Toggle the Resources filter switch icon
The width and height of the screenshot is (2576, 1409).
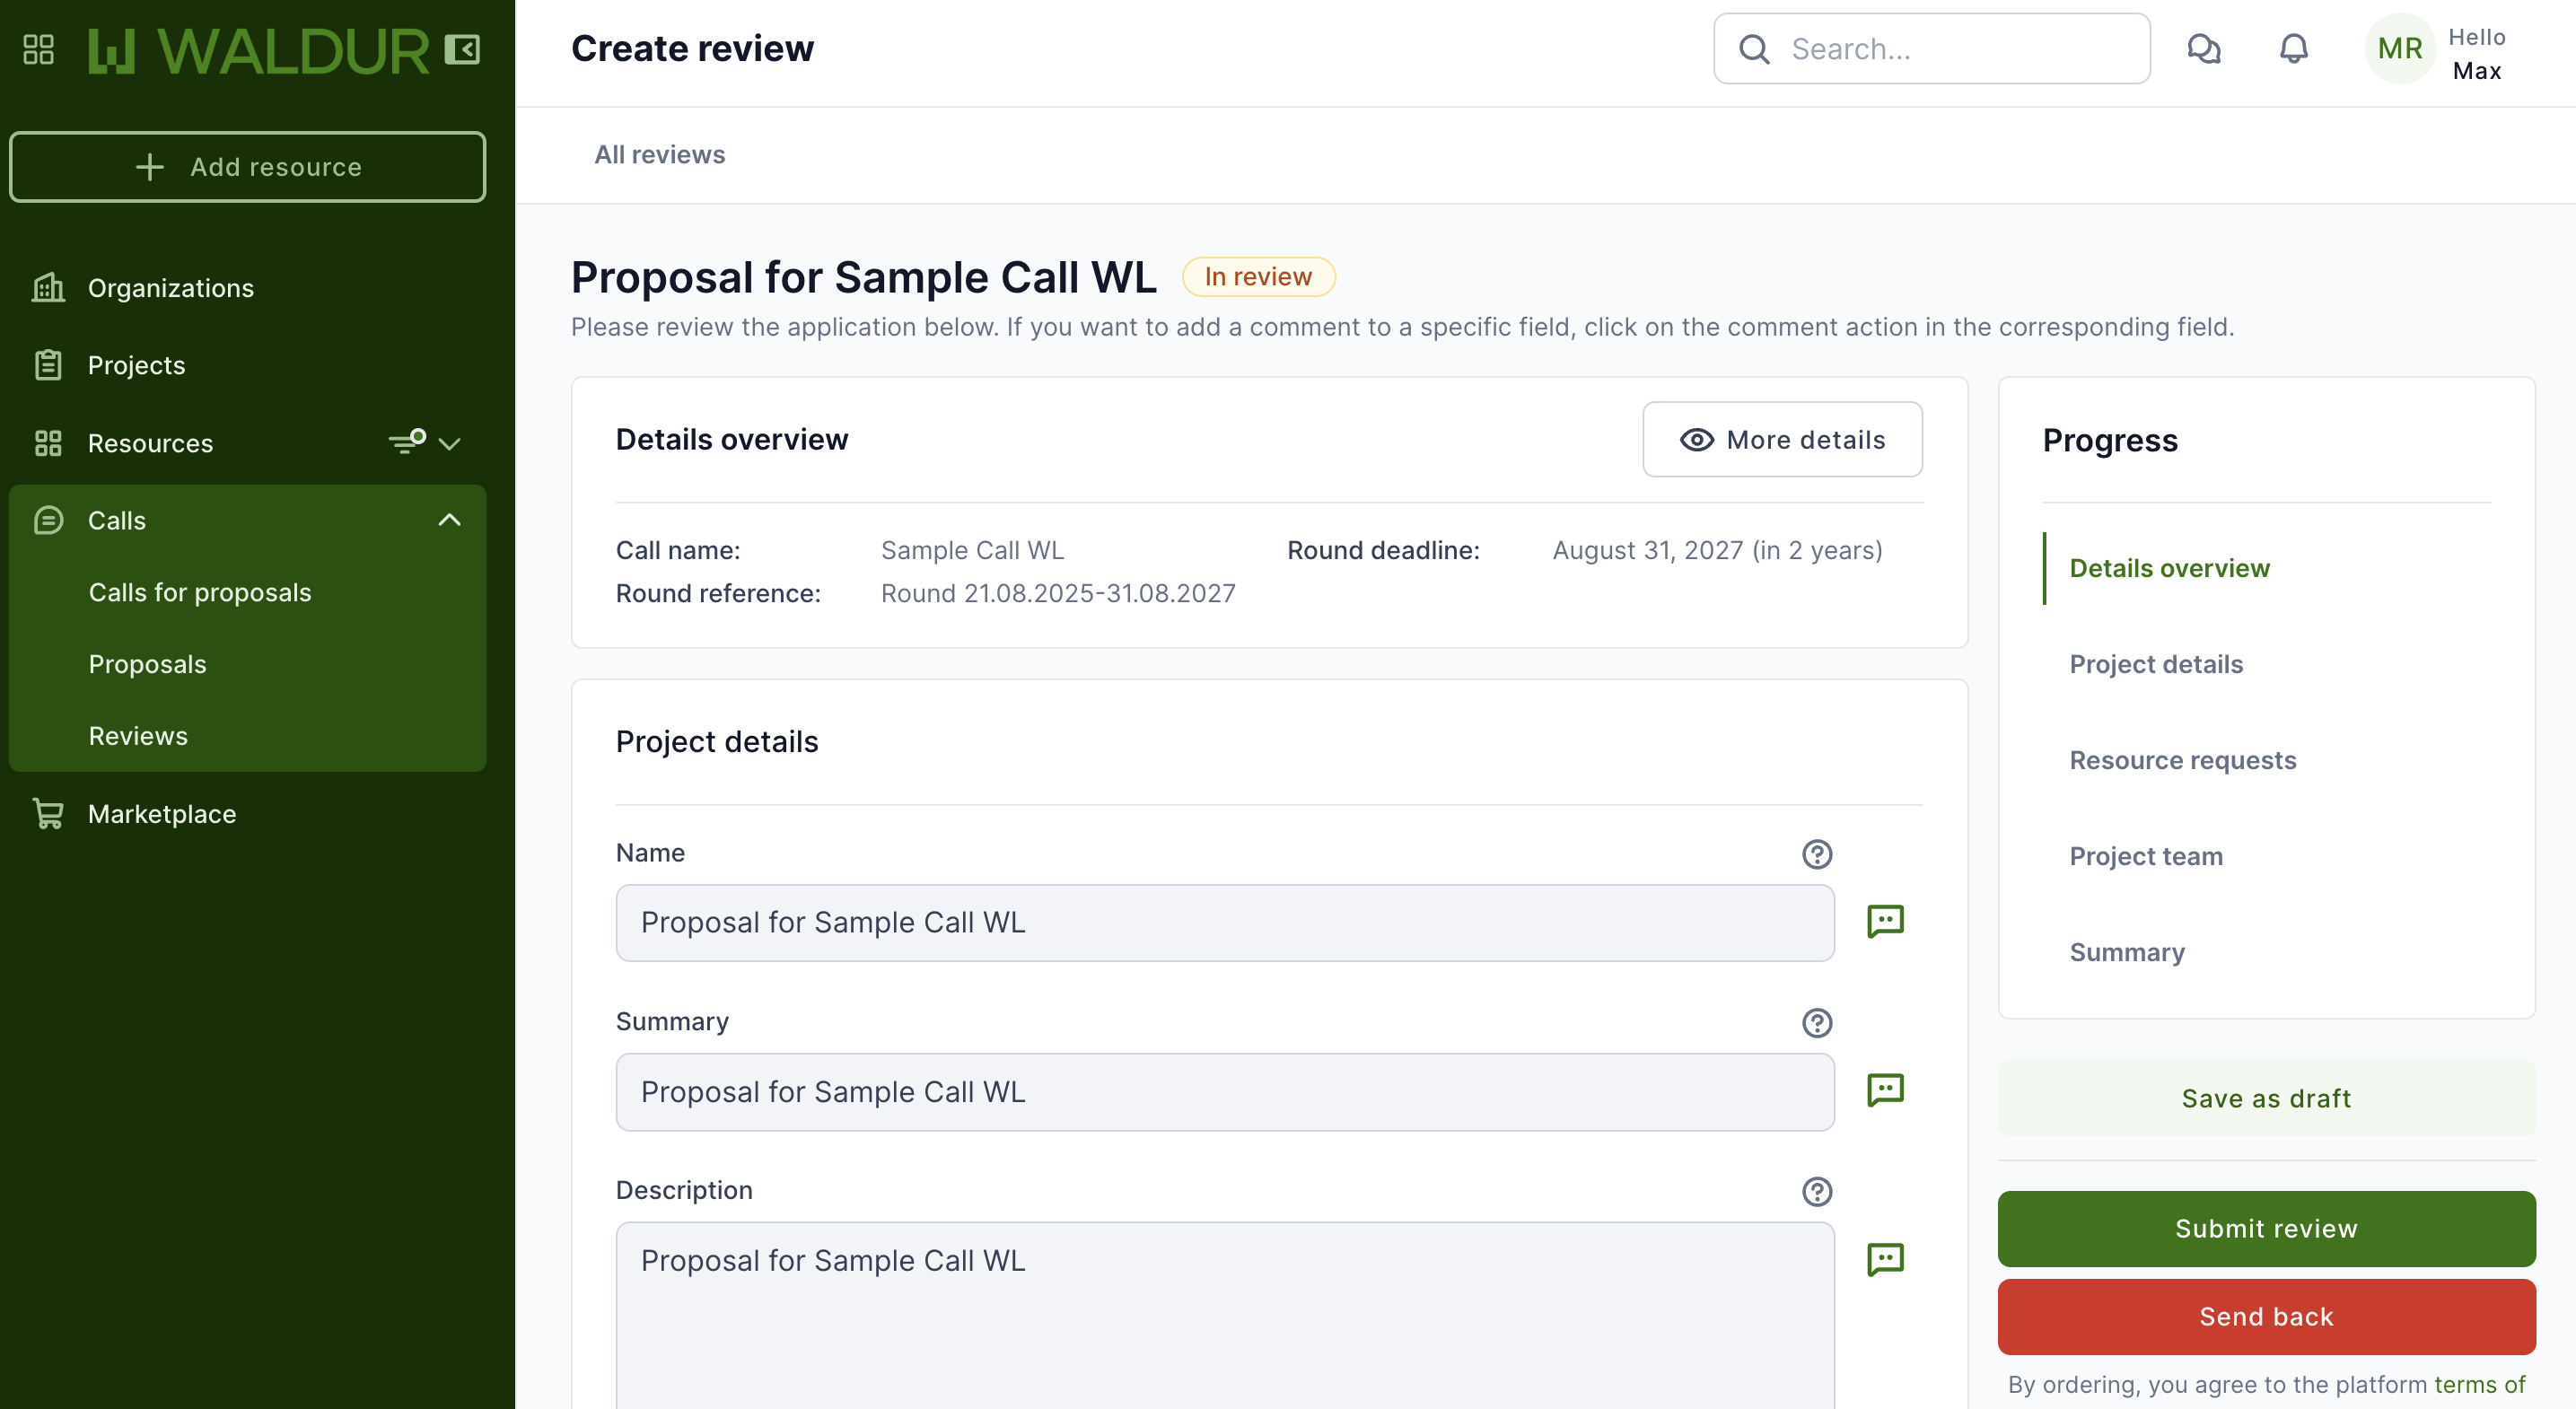point(407,442)
